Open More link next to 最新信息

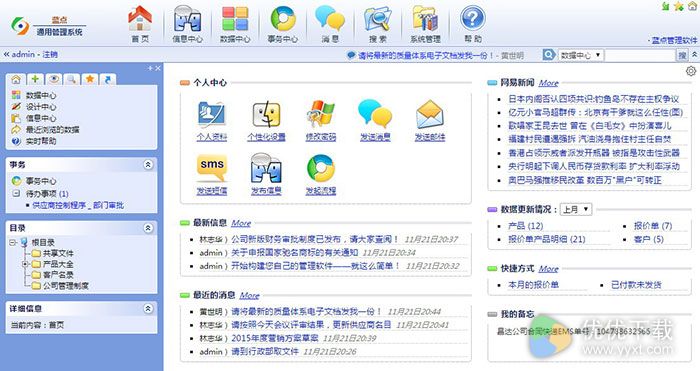click(x=241, y=223)
